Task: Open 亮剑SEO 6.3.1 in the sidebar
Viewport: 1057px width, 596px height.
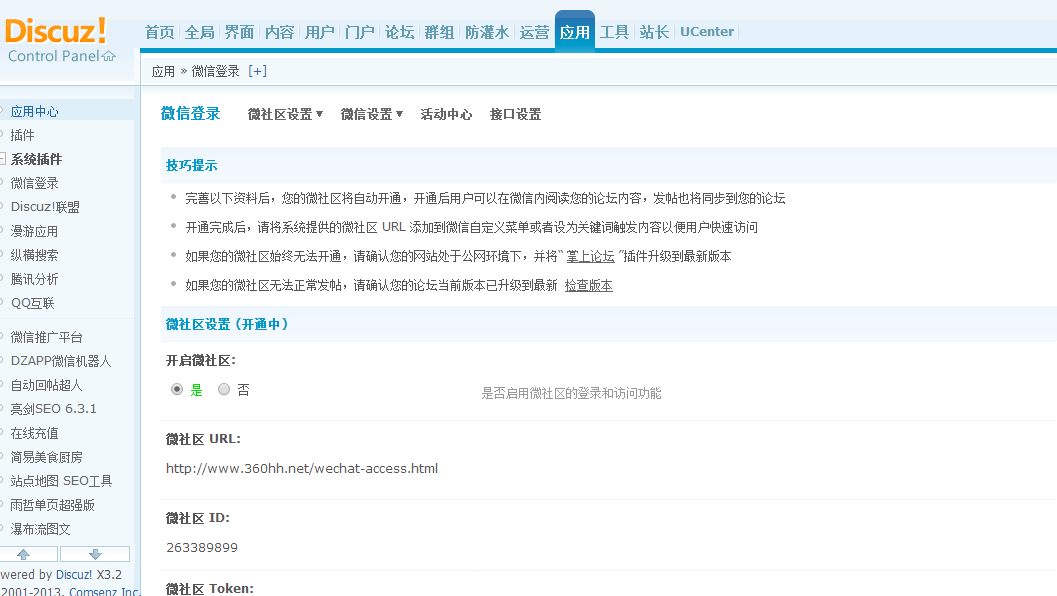Action: [53, 409]
